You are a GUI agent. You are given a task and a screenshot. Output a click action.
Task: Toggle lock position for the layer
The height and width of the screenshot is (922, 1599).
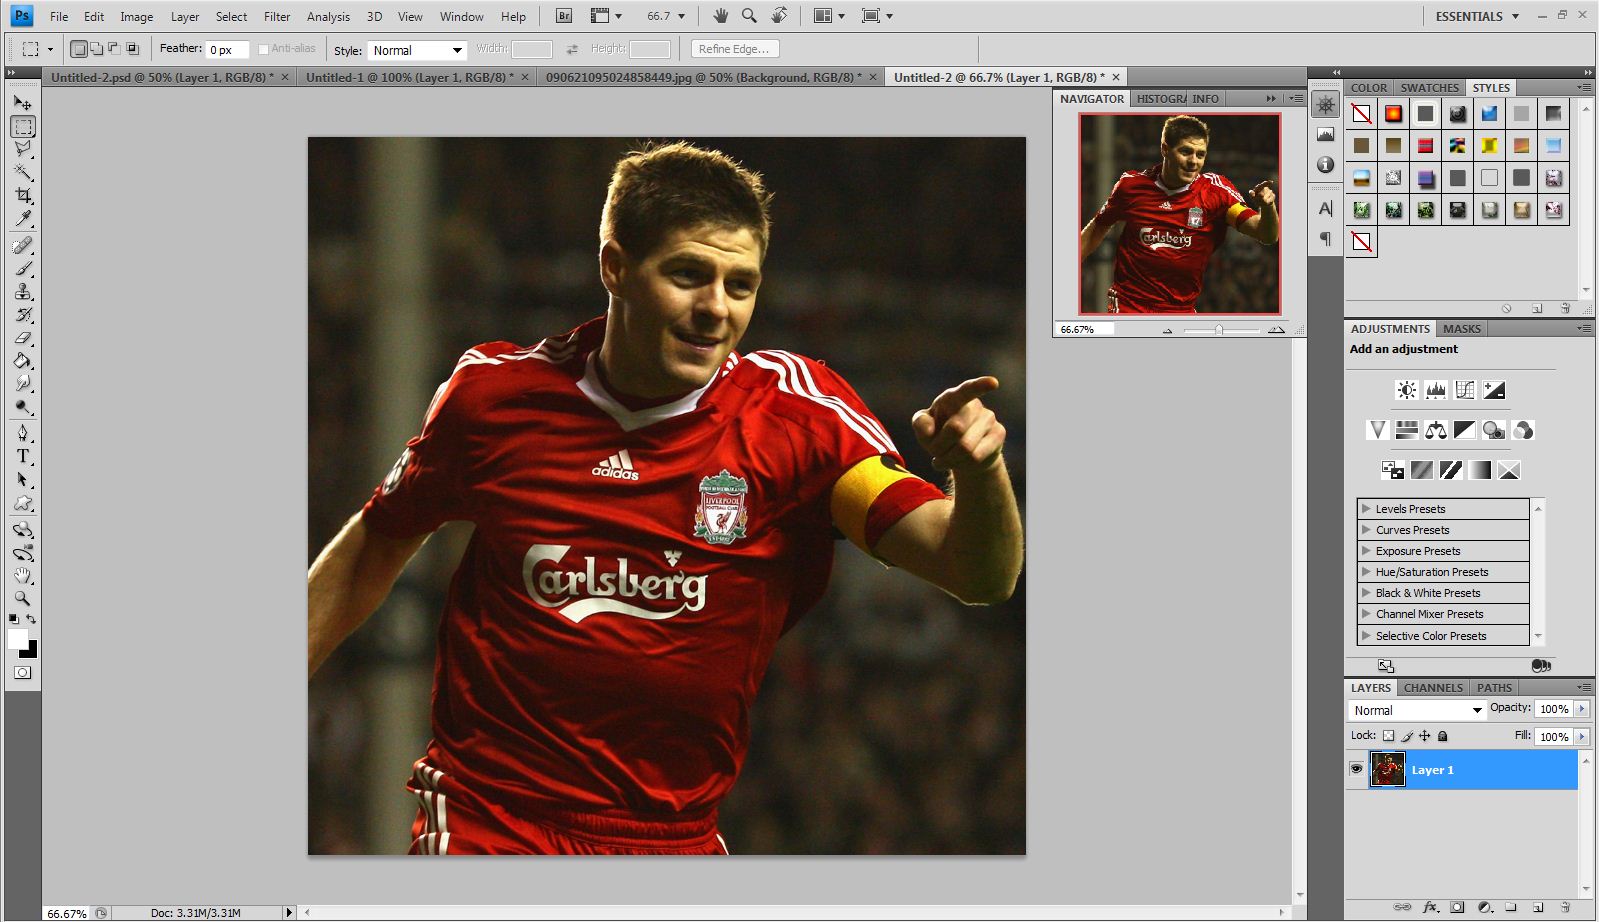click(x=1425, y=736)
